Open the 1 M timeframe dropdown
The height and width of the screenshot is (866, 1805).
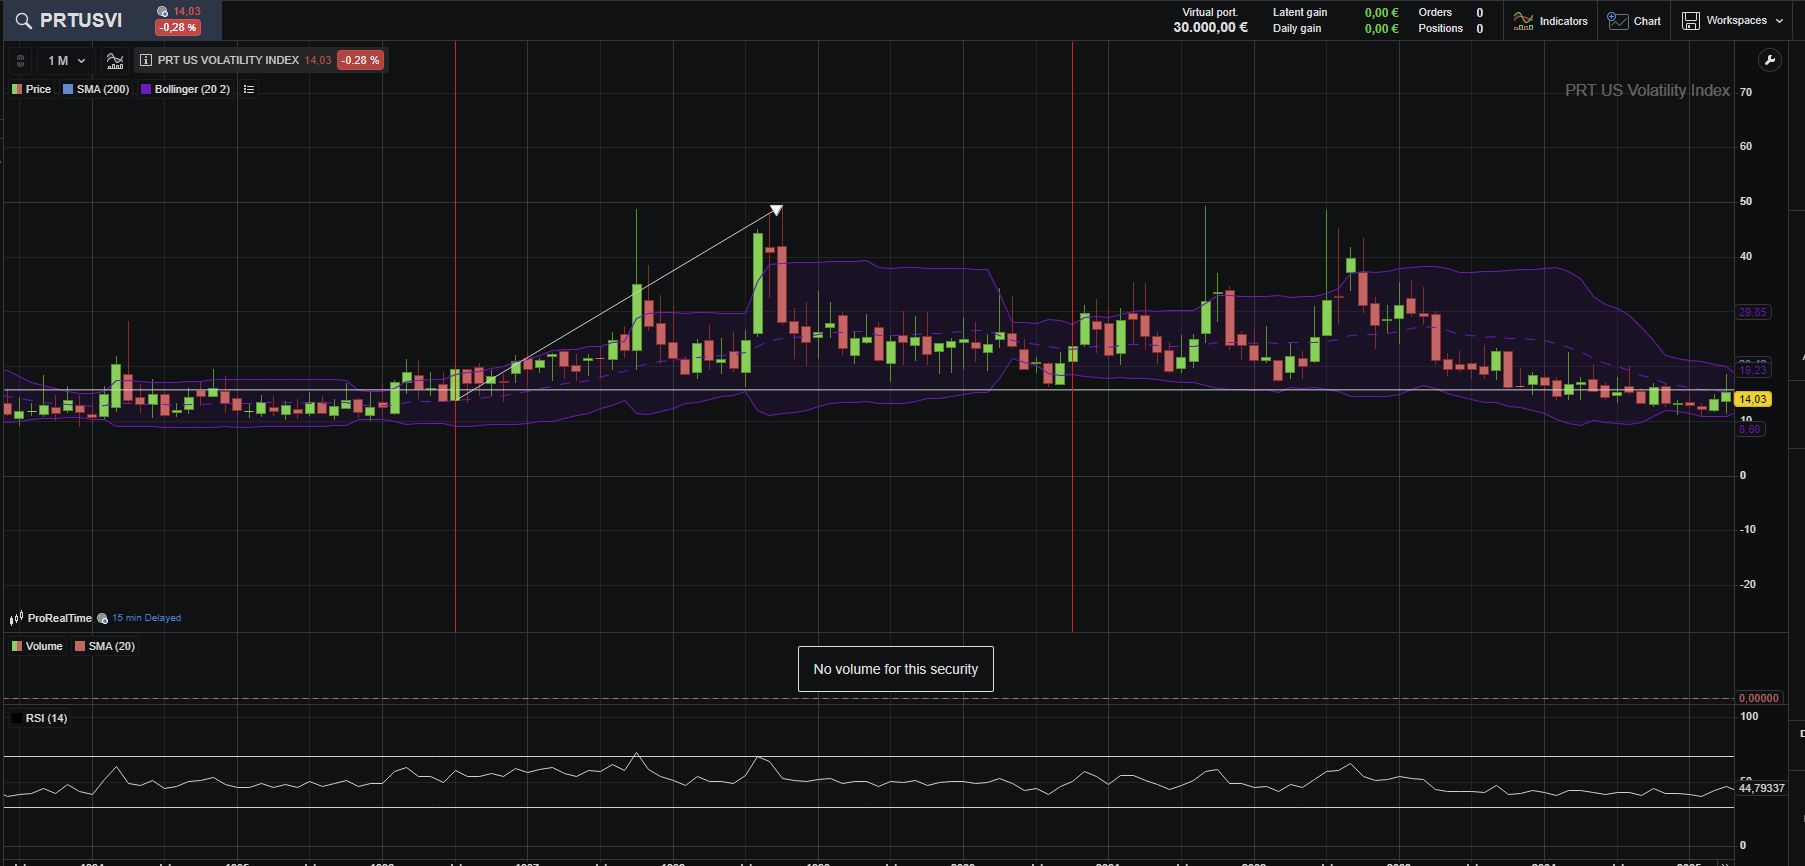[x=66, y=61]
